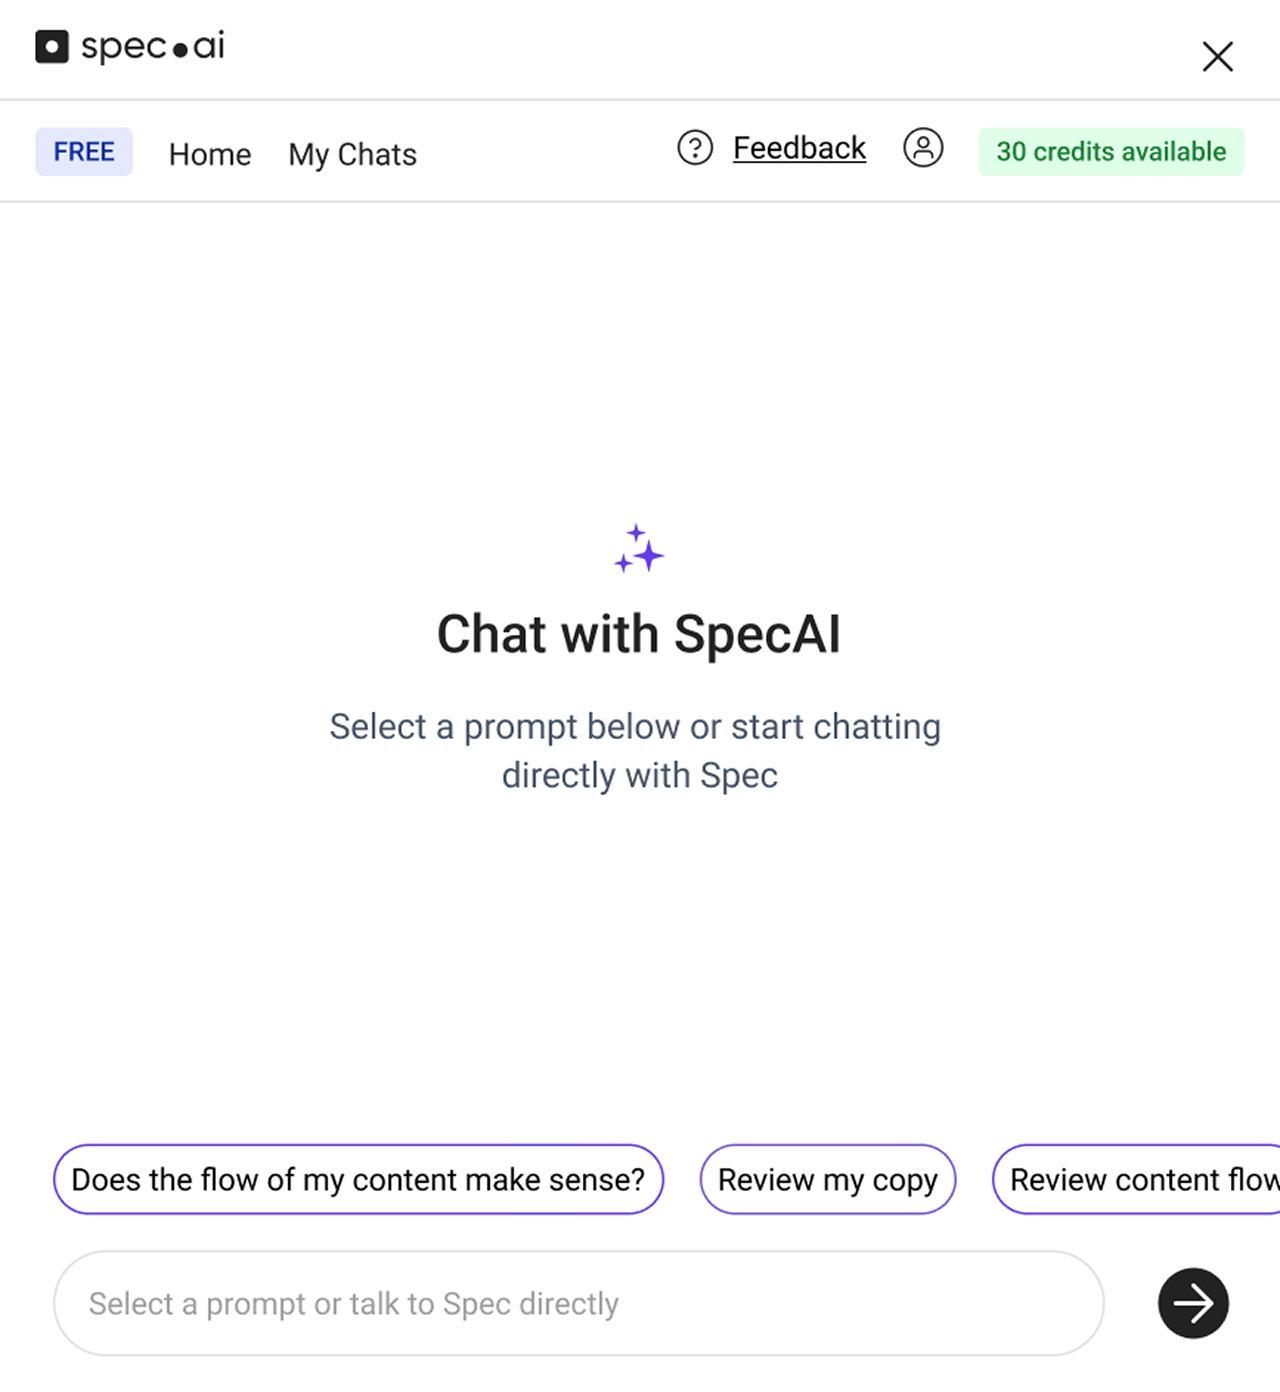Click the purple sparkle stars icon
This screenshot has height=1392, width=1280.
(639, 548)
